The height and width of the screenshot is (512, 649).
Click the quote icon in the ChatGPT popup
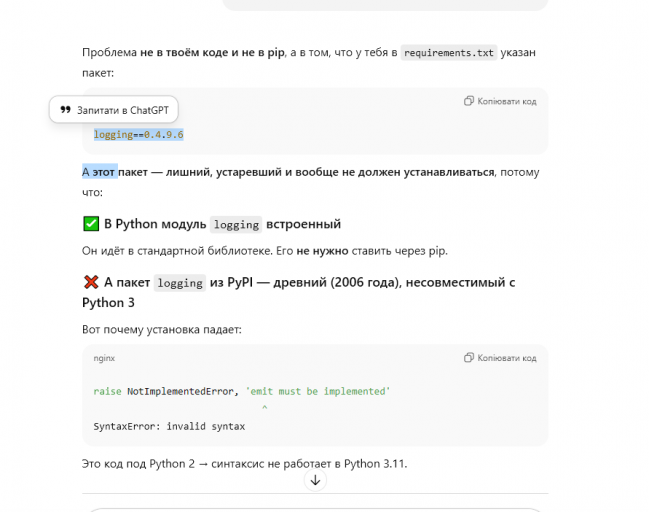pos(66,110)
